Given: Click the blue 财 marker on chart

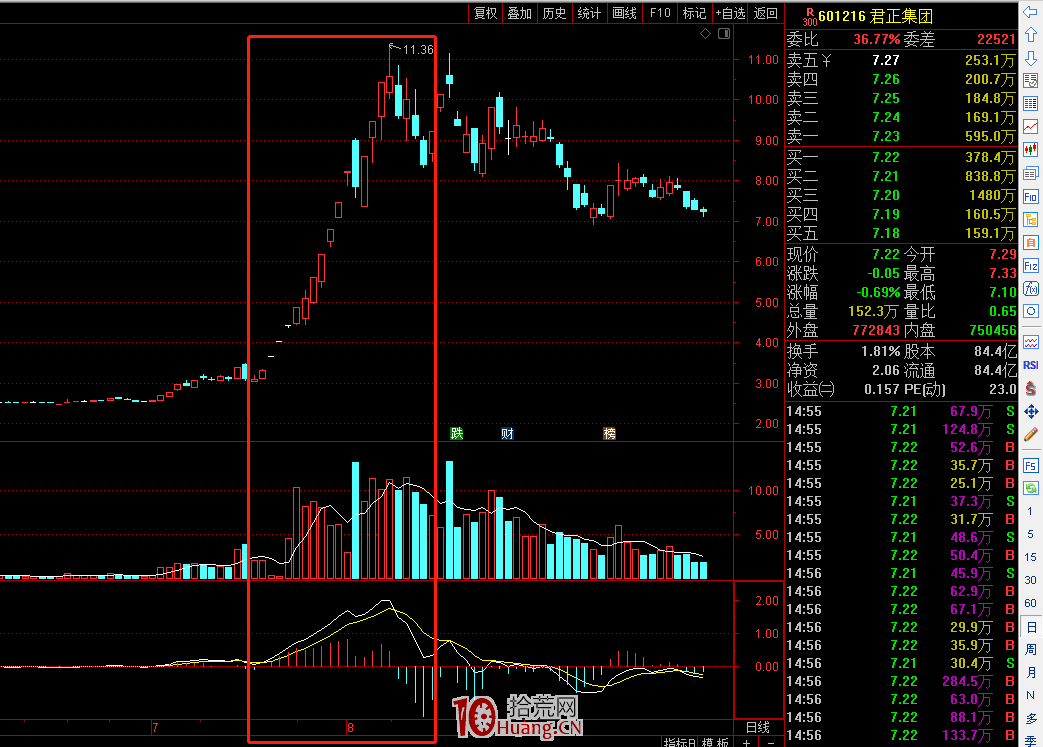Looking at the screenshot, I should [507, 434].
